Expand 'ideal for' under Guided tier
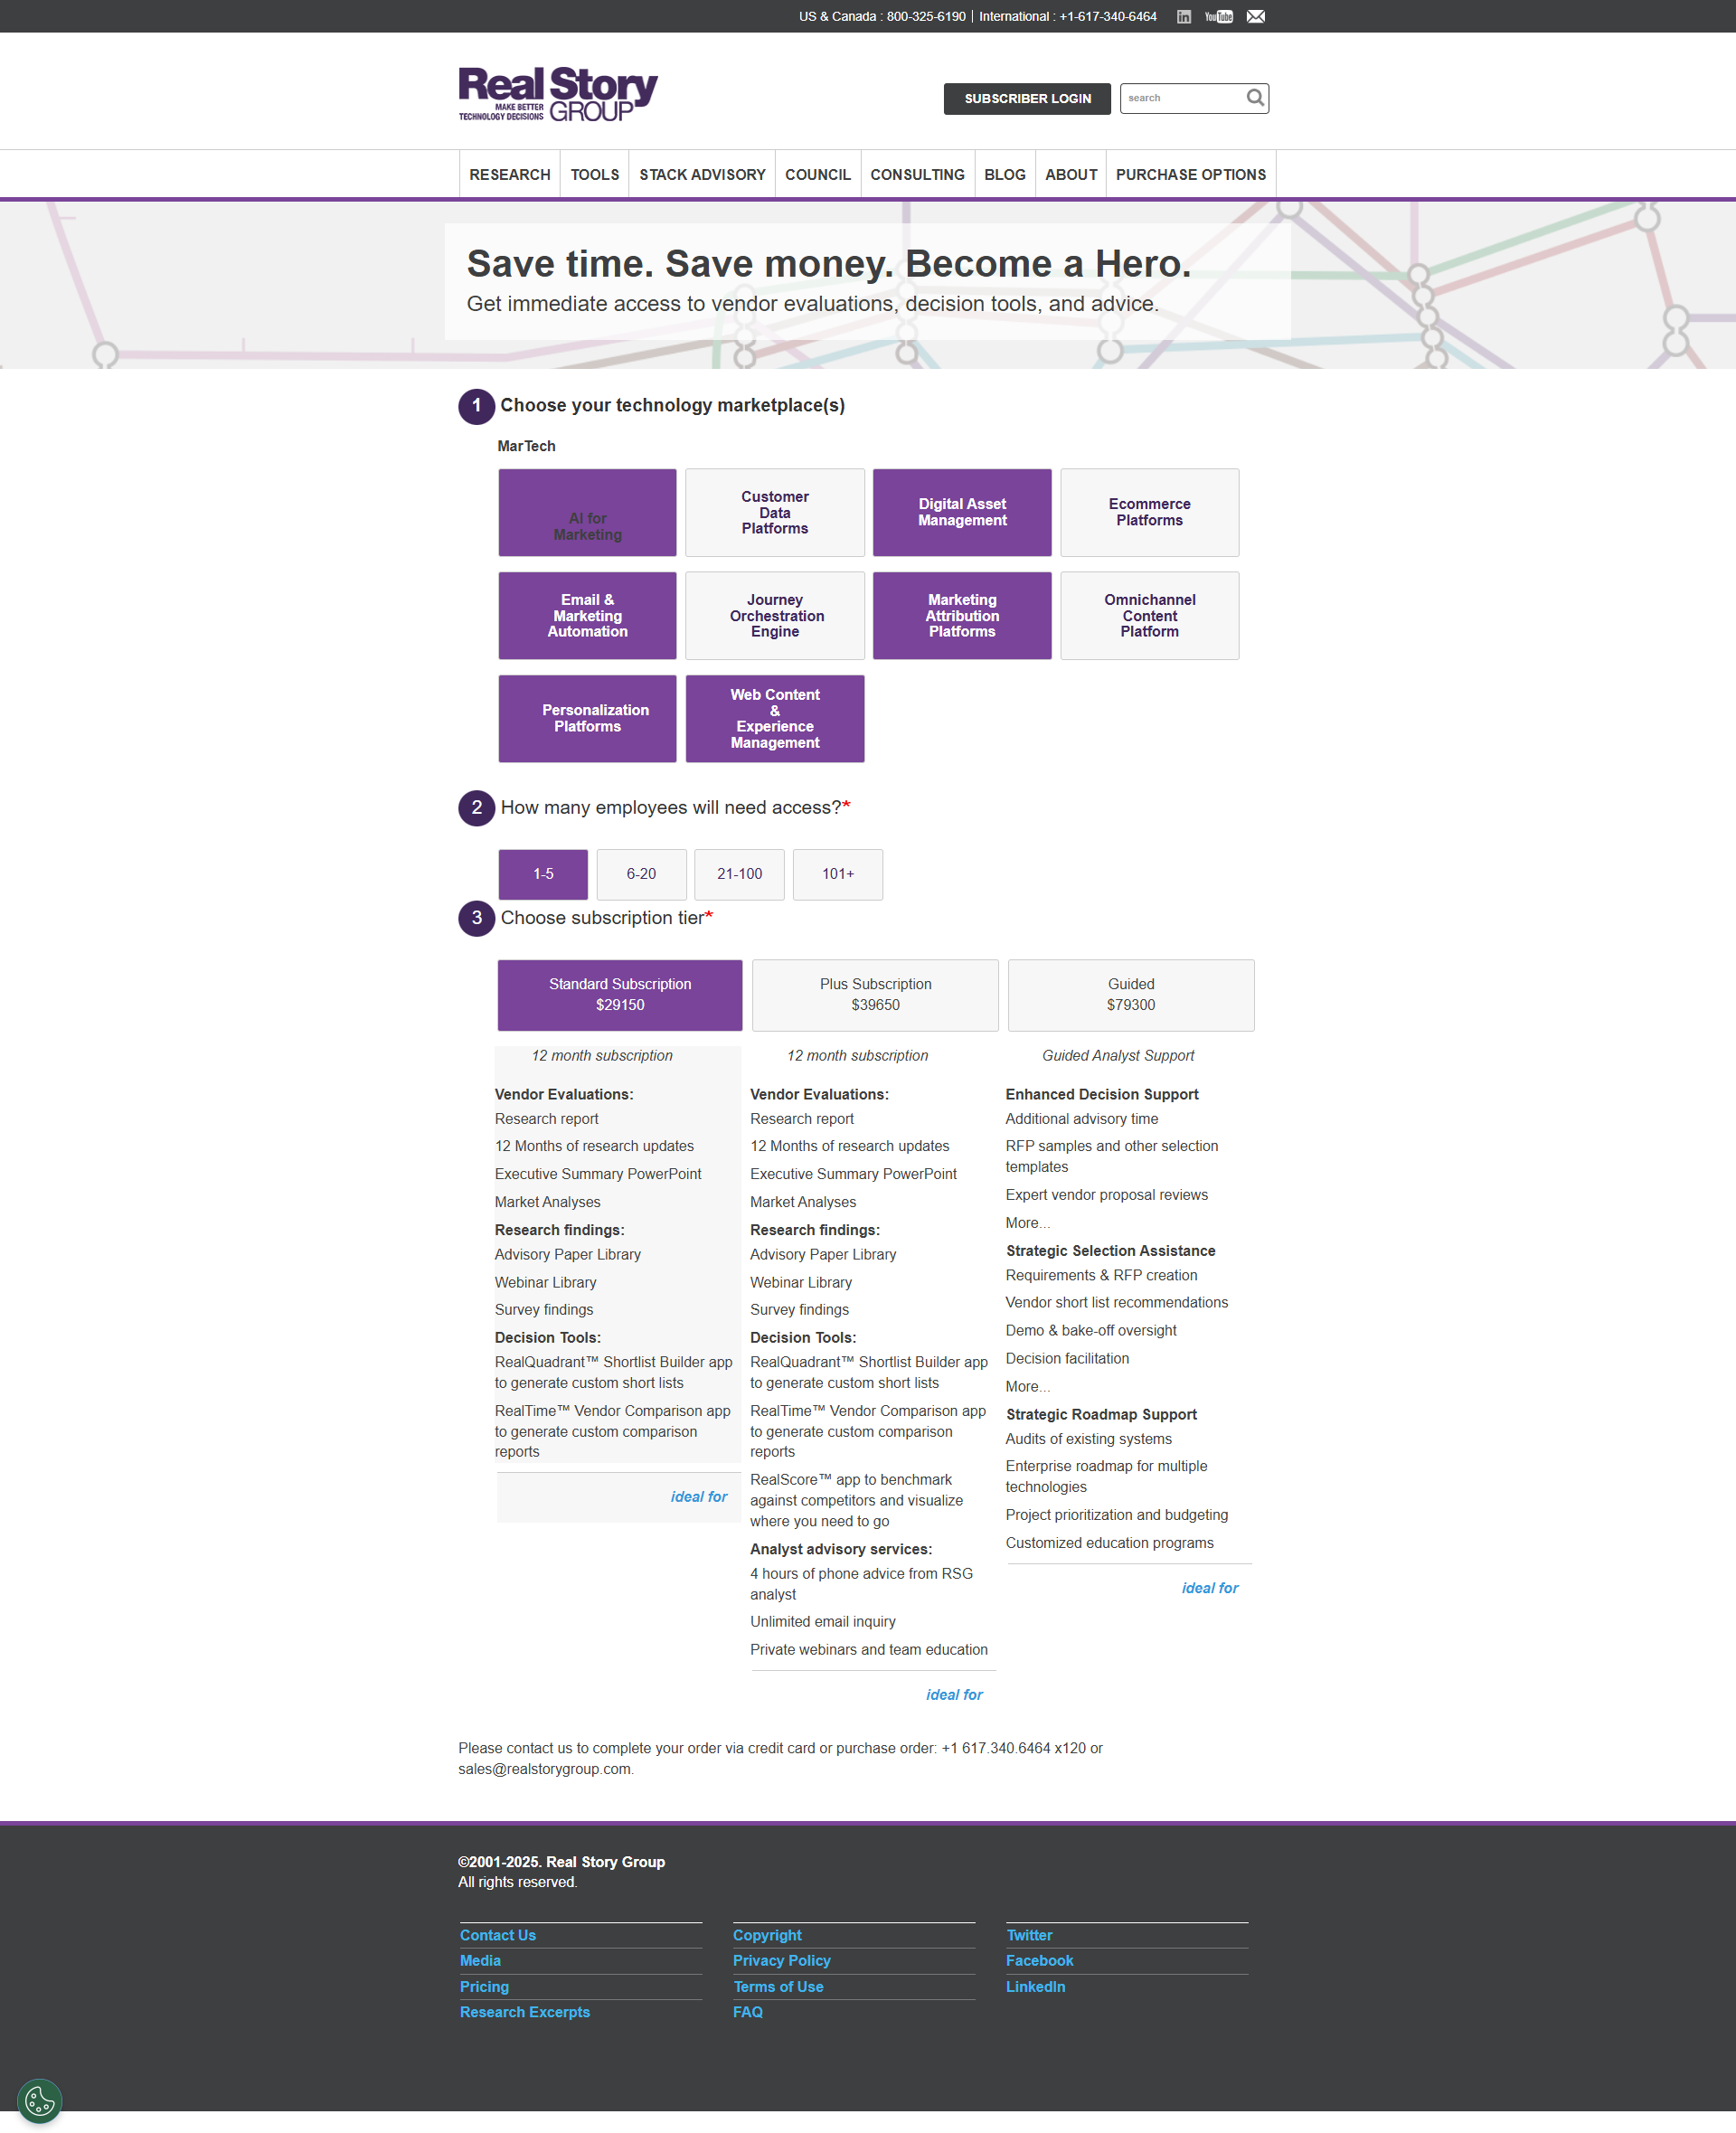Viewport: 1736px width, 2133px height. point(1210,1588)
